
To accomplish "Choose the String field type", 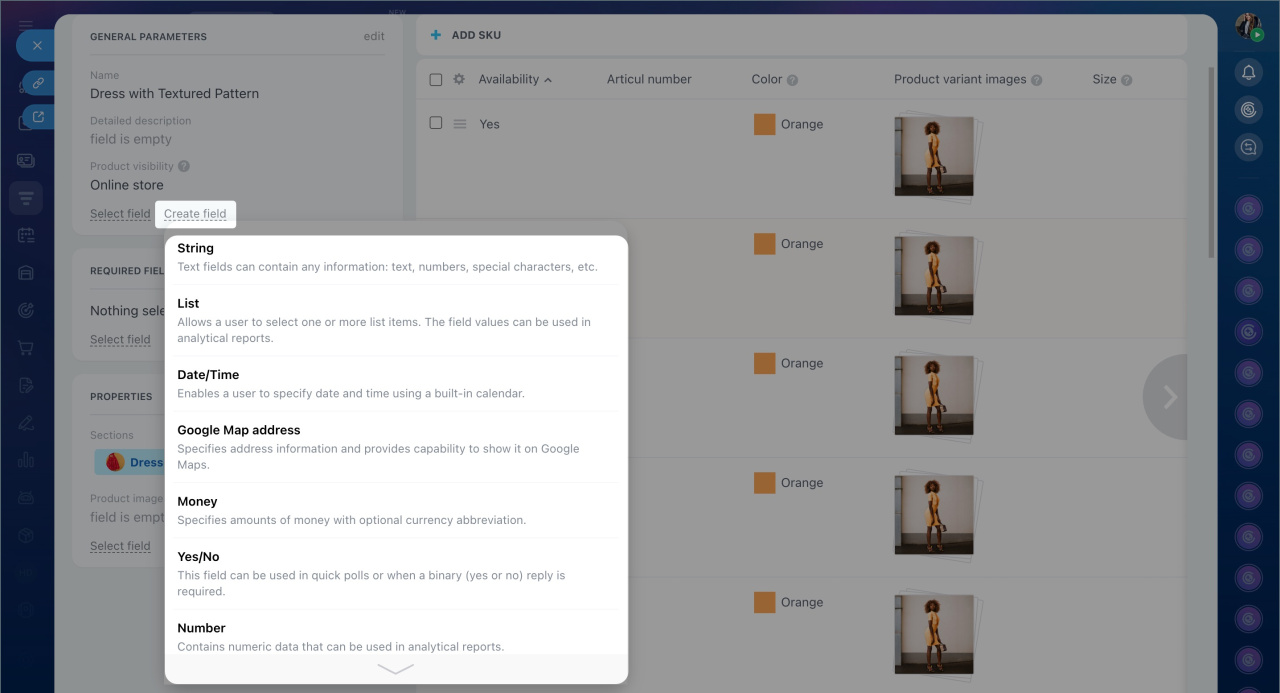I will 196,248.
